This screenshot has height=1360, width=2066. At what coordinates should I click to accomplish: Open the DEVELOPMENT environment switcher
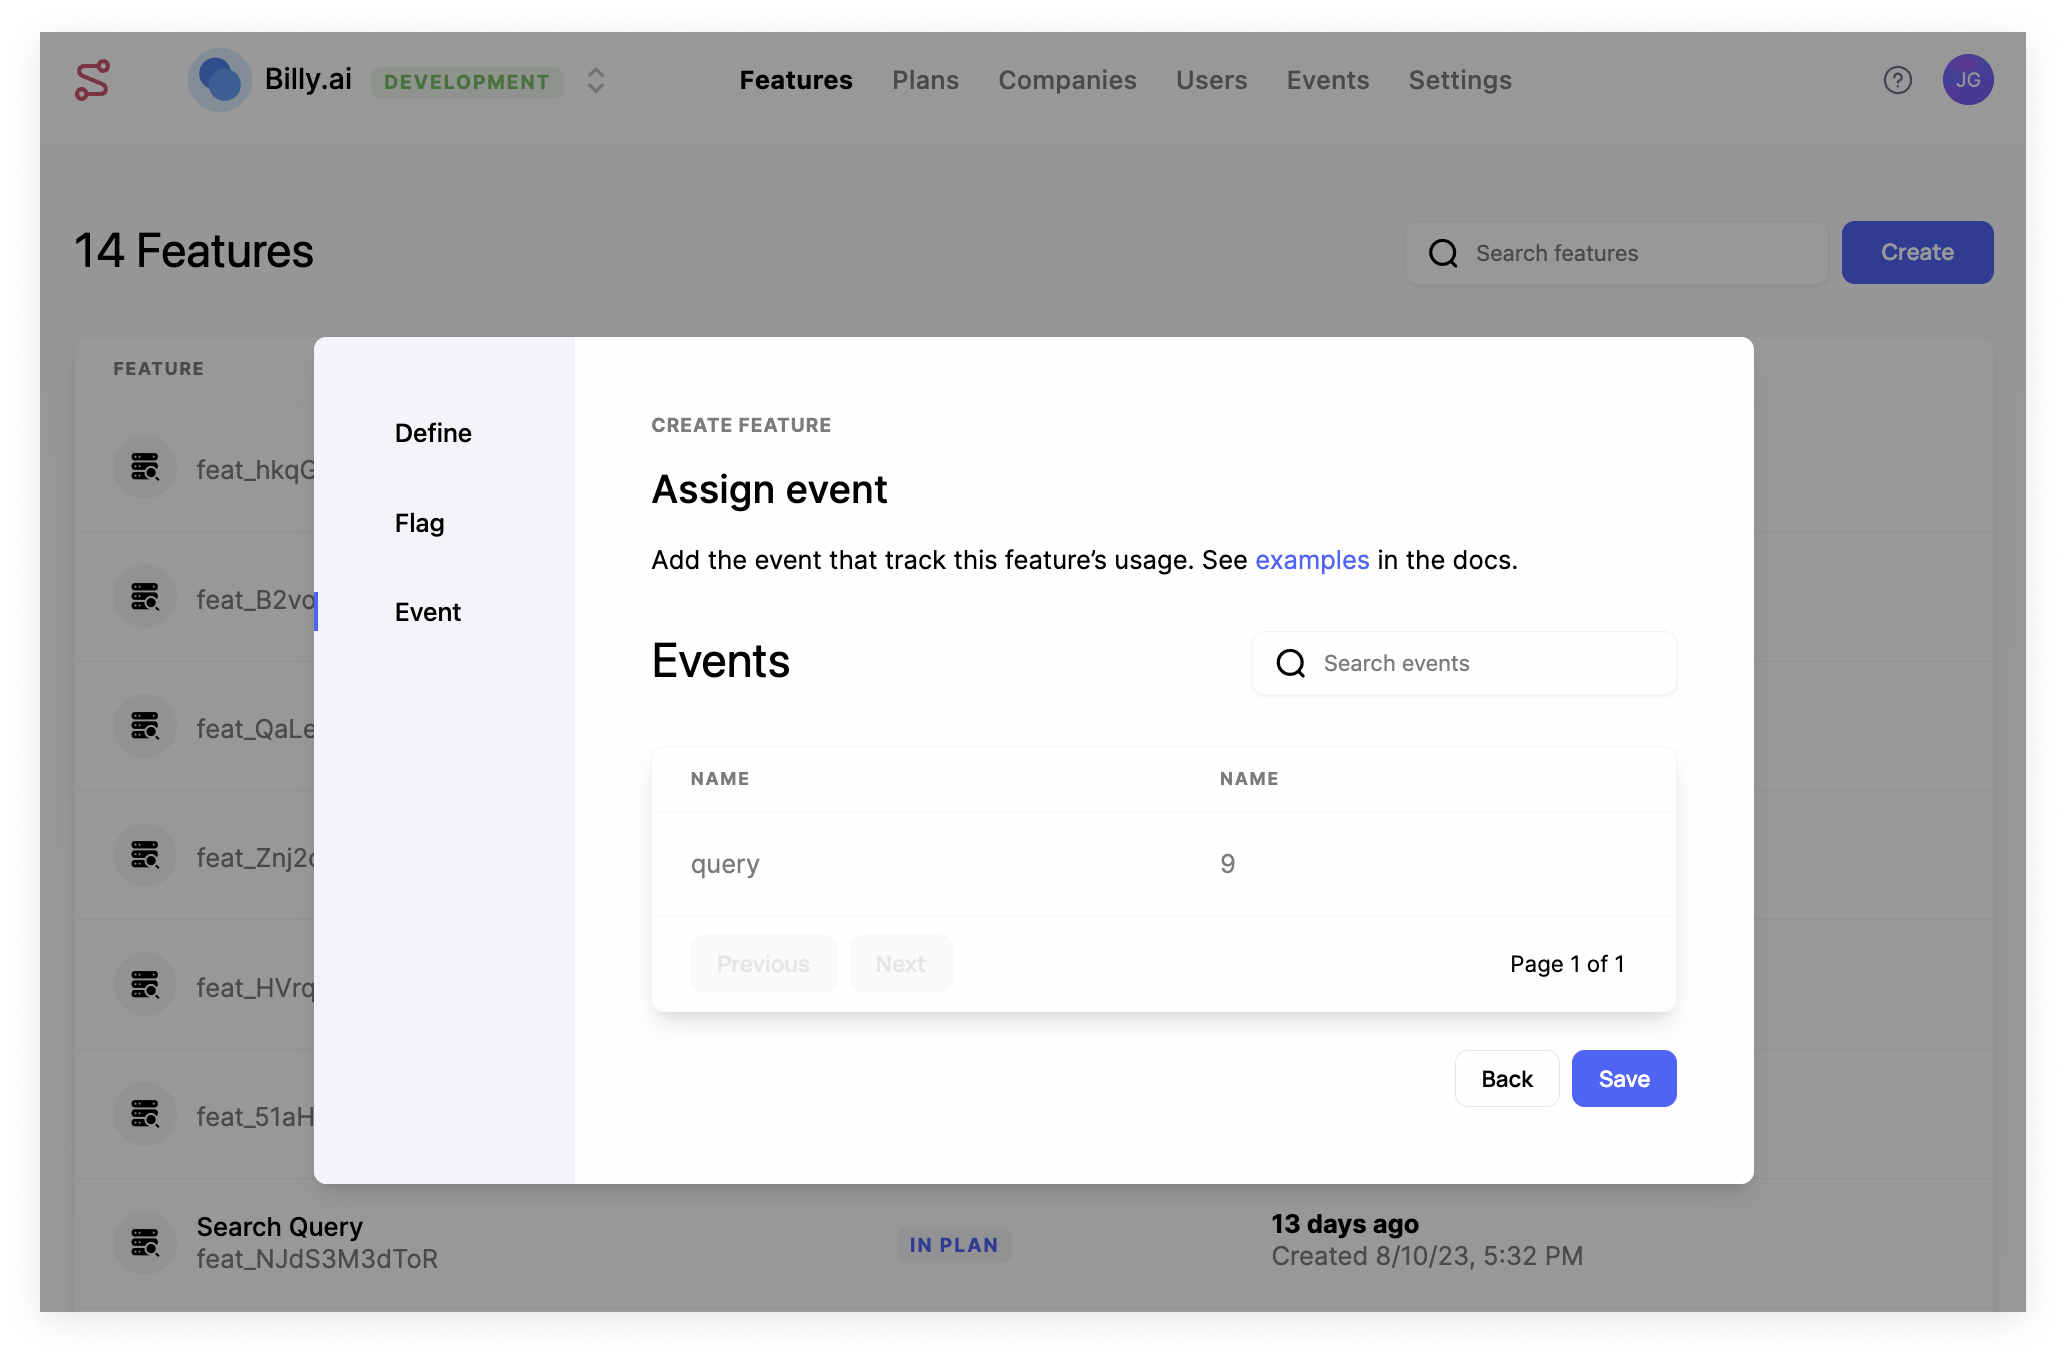(x=466, y=82)
